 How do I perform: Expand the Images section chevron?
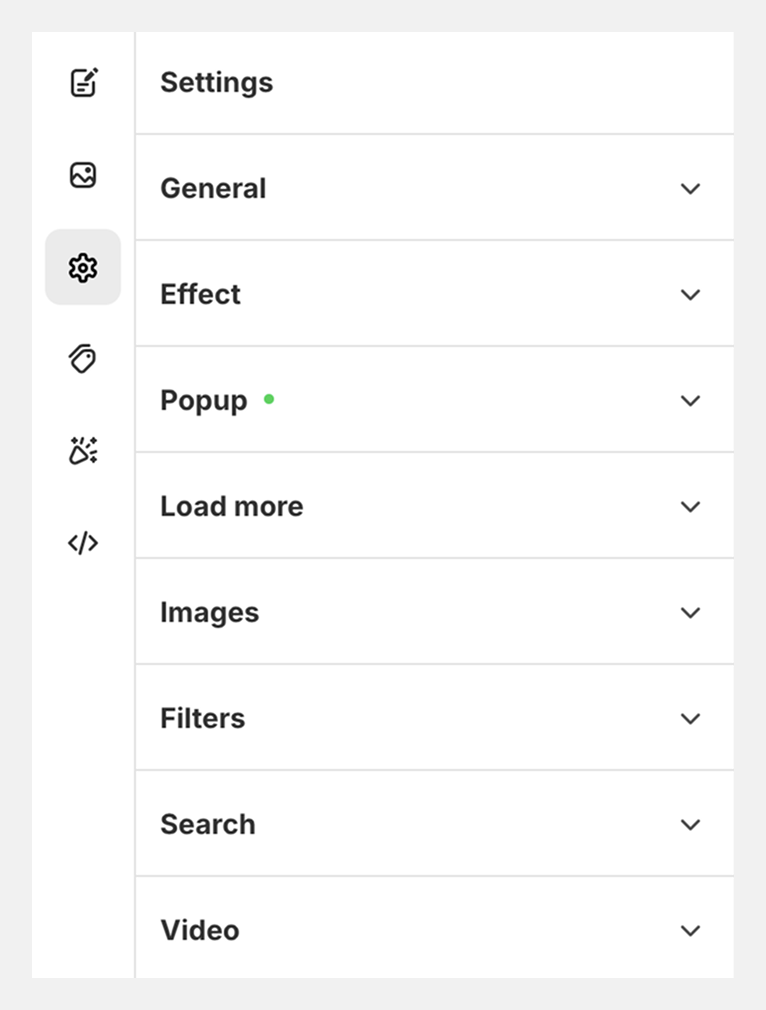[x=690, y=613]
